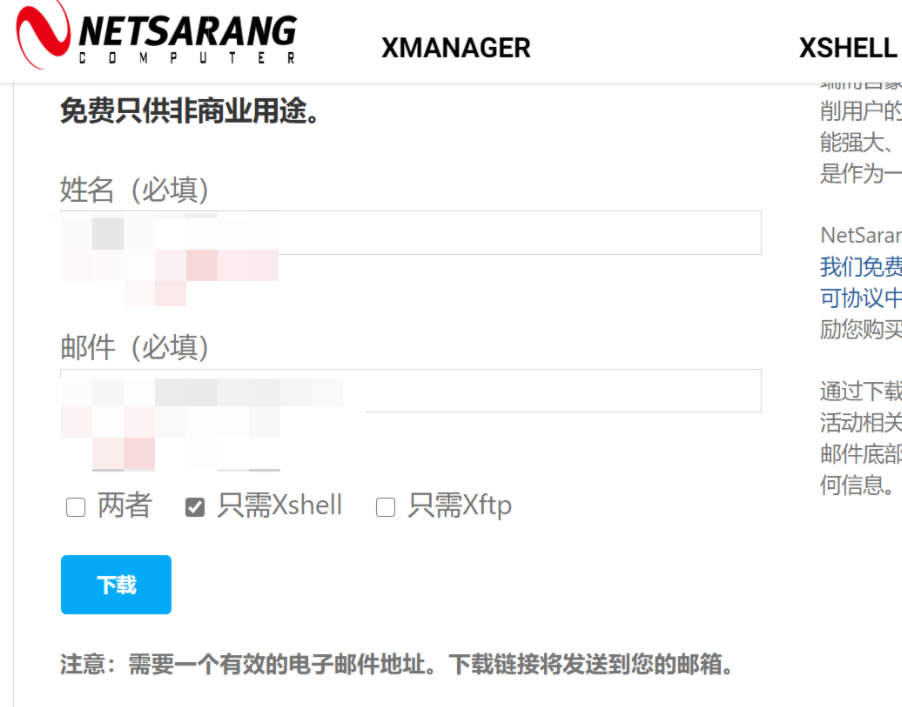The image size is (902, 707).
Task: Enable the 只需Xftp checkbox
Action: point(385,508)
